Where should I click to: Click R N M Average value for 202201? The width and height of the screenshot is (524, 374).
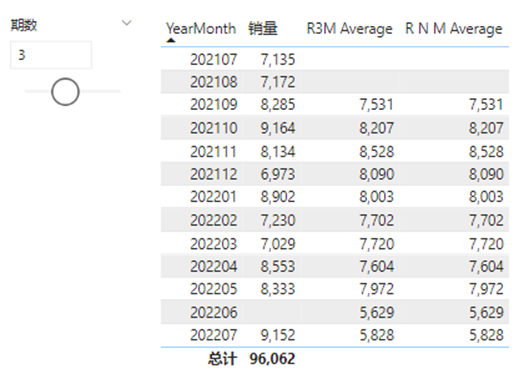pos(486,197)
